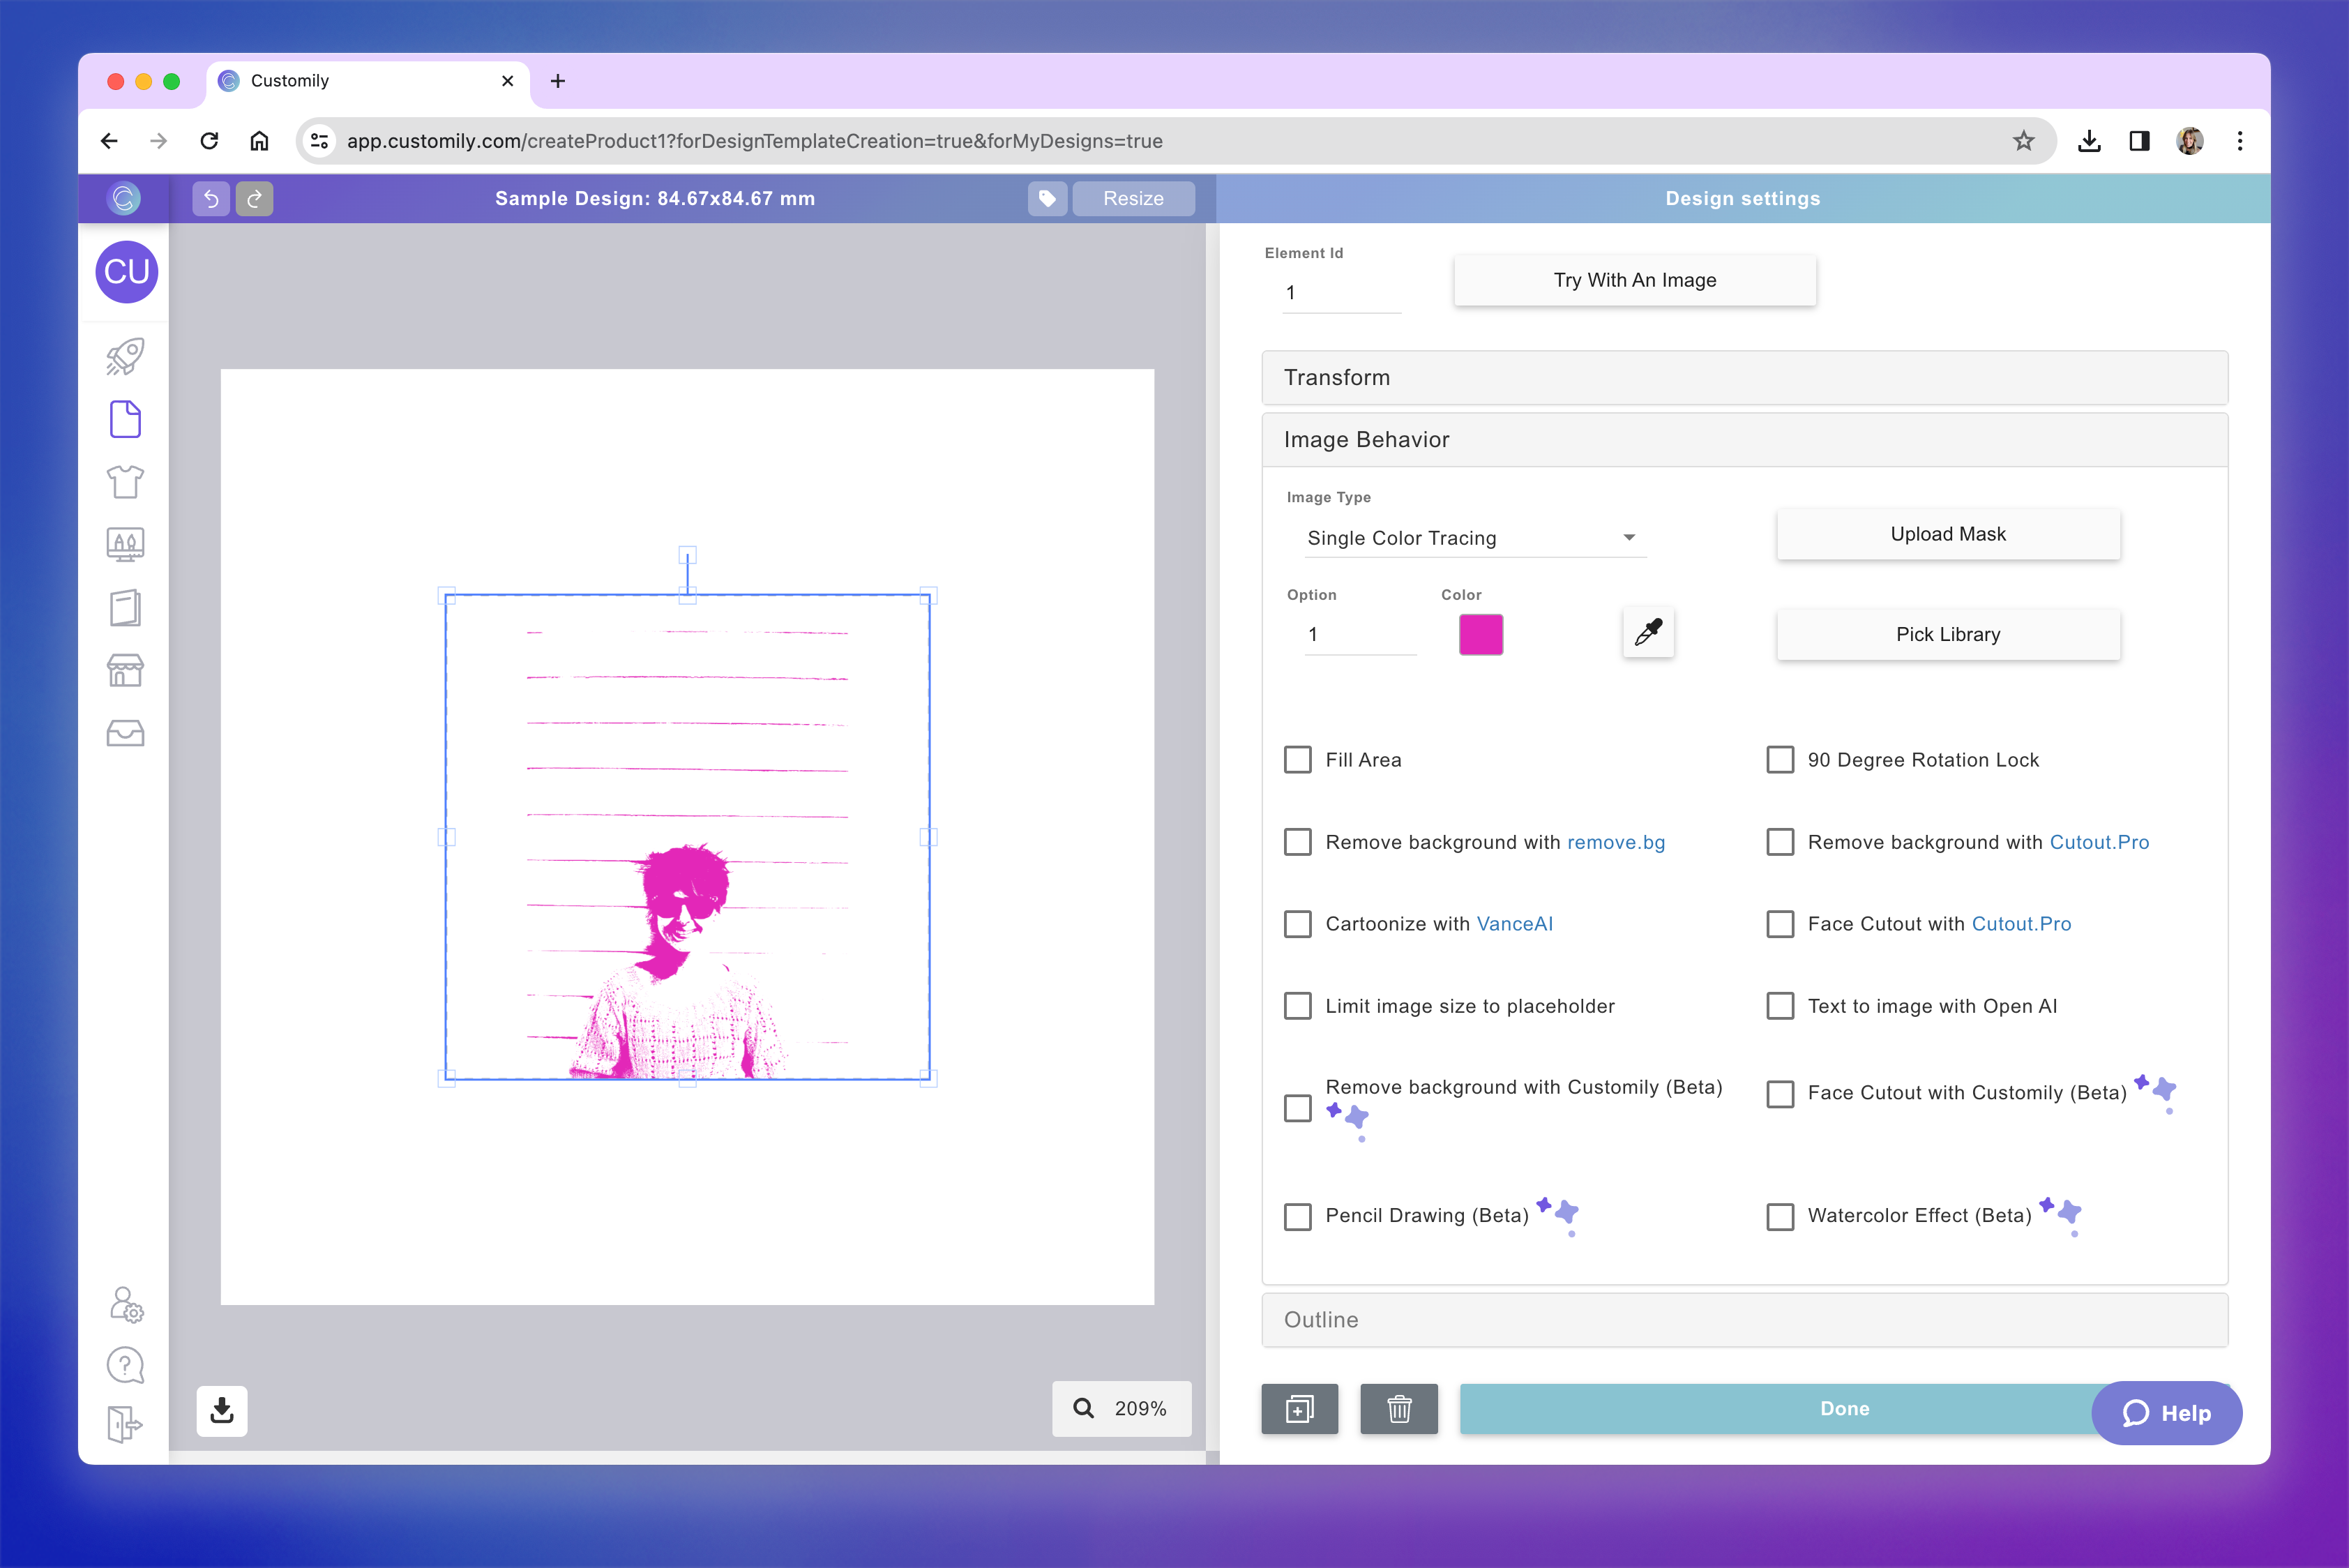The image size is (2349, 1568).
Task: Click the pink Color swatch
Action: click(x=1480, y=635)
